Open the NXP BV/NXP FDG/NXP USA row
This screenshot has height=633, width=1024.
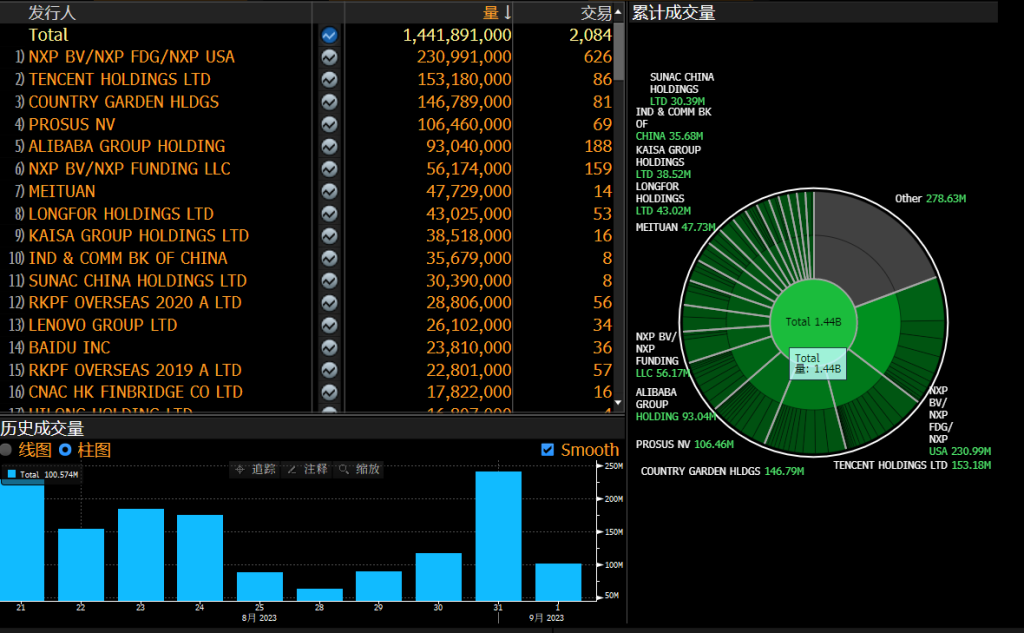[131, 57]
